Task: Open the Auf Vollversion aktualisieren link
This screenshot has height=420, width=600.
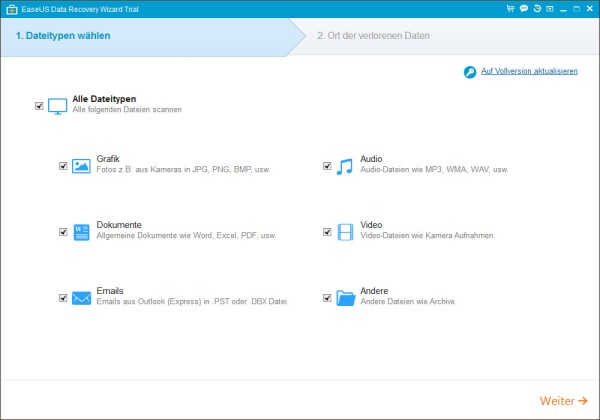Action: 529,71
